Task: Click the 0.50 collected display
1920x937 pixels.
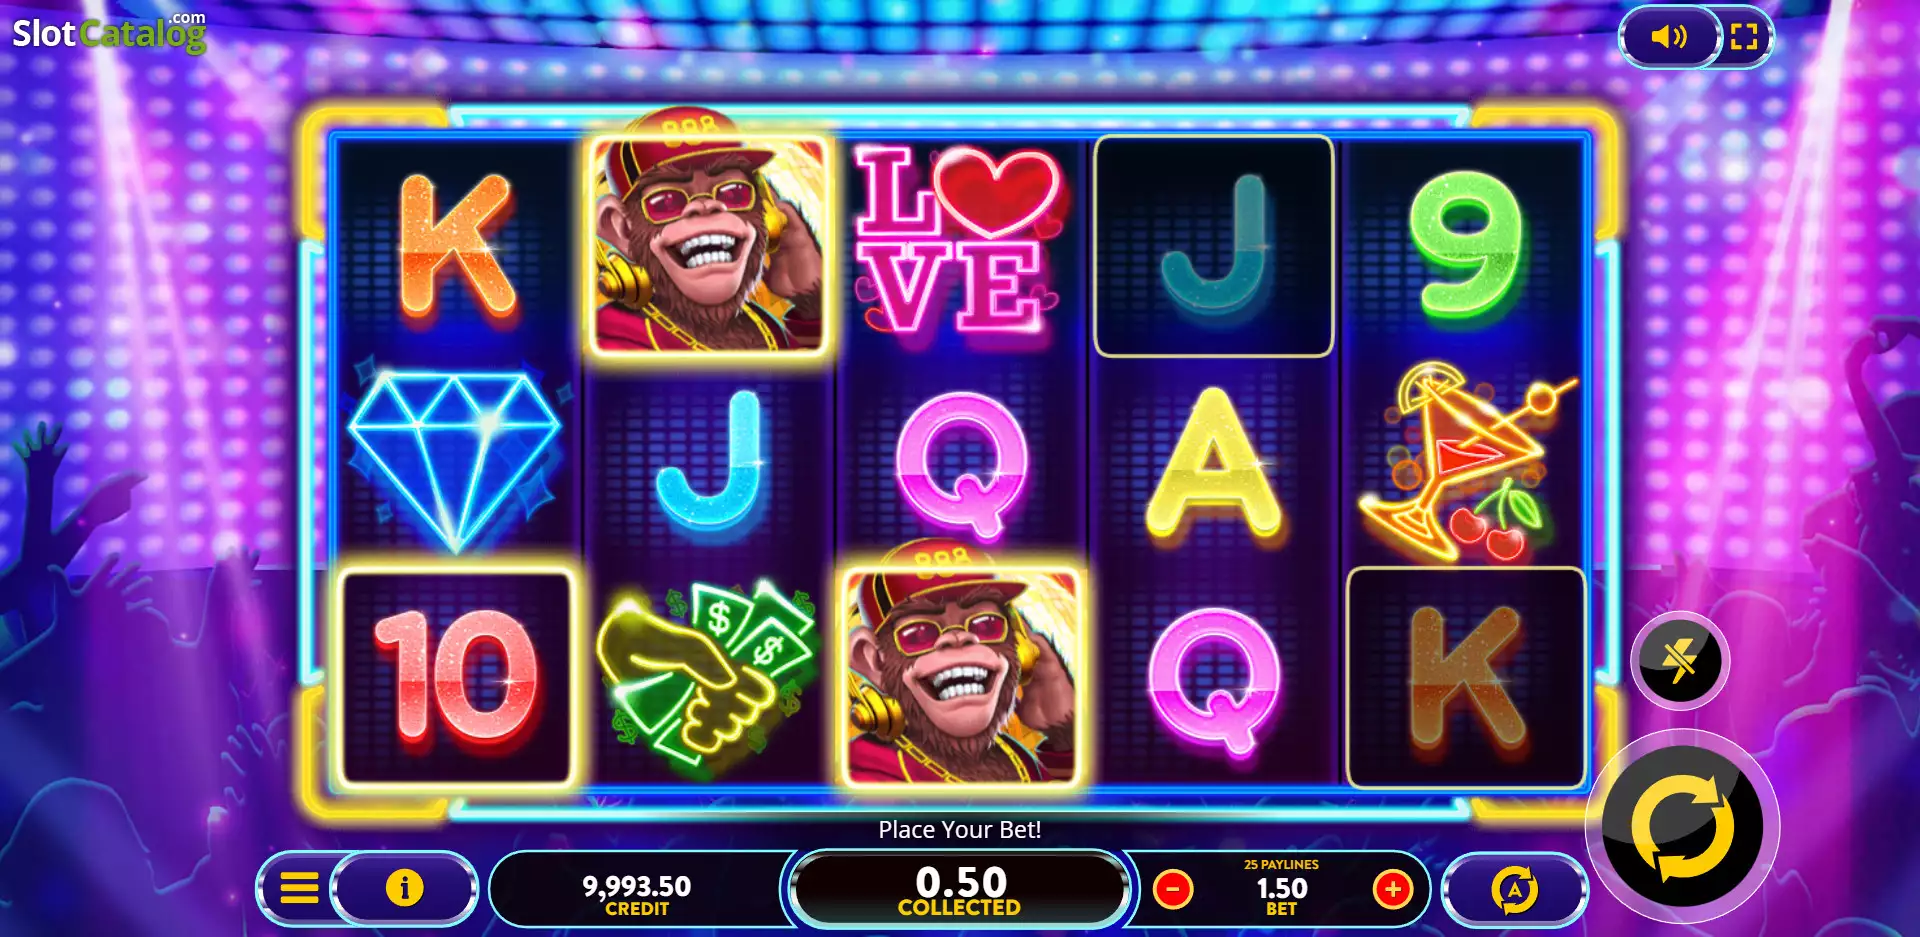Action: [x=959, y=889]
